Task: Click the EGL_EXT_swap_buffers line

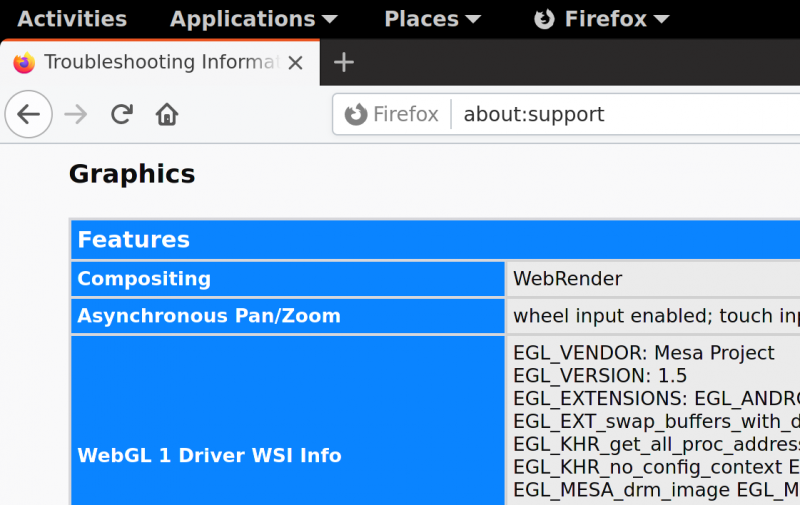Action: [x=656, y=421]
